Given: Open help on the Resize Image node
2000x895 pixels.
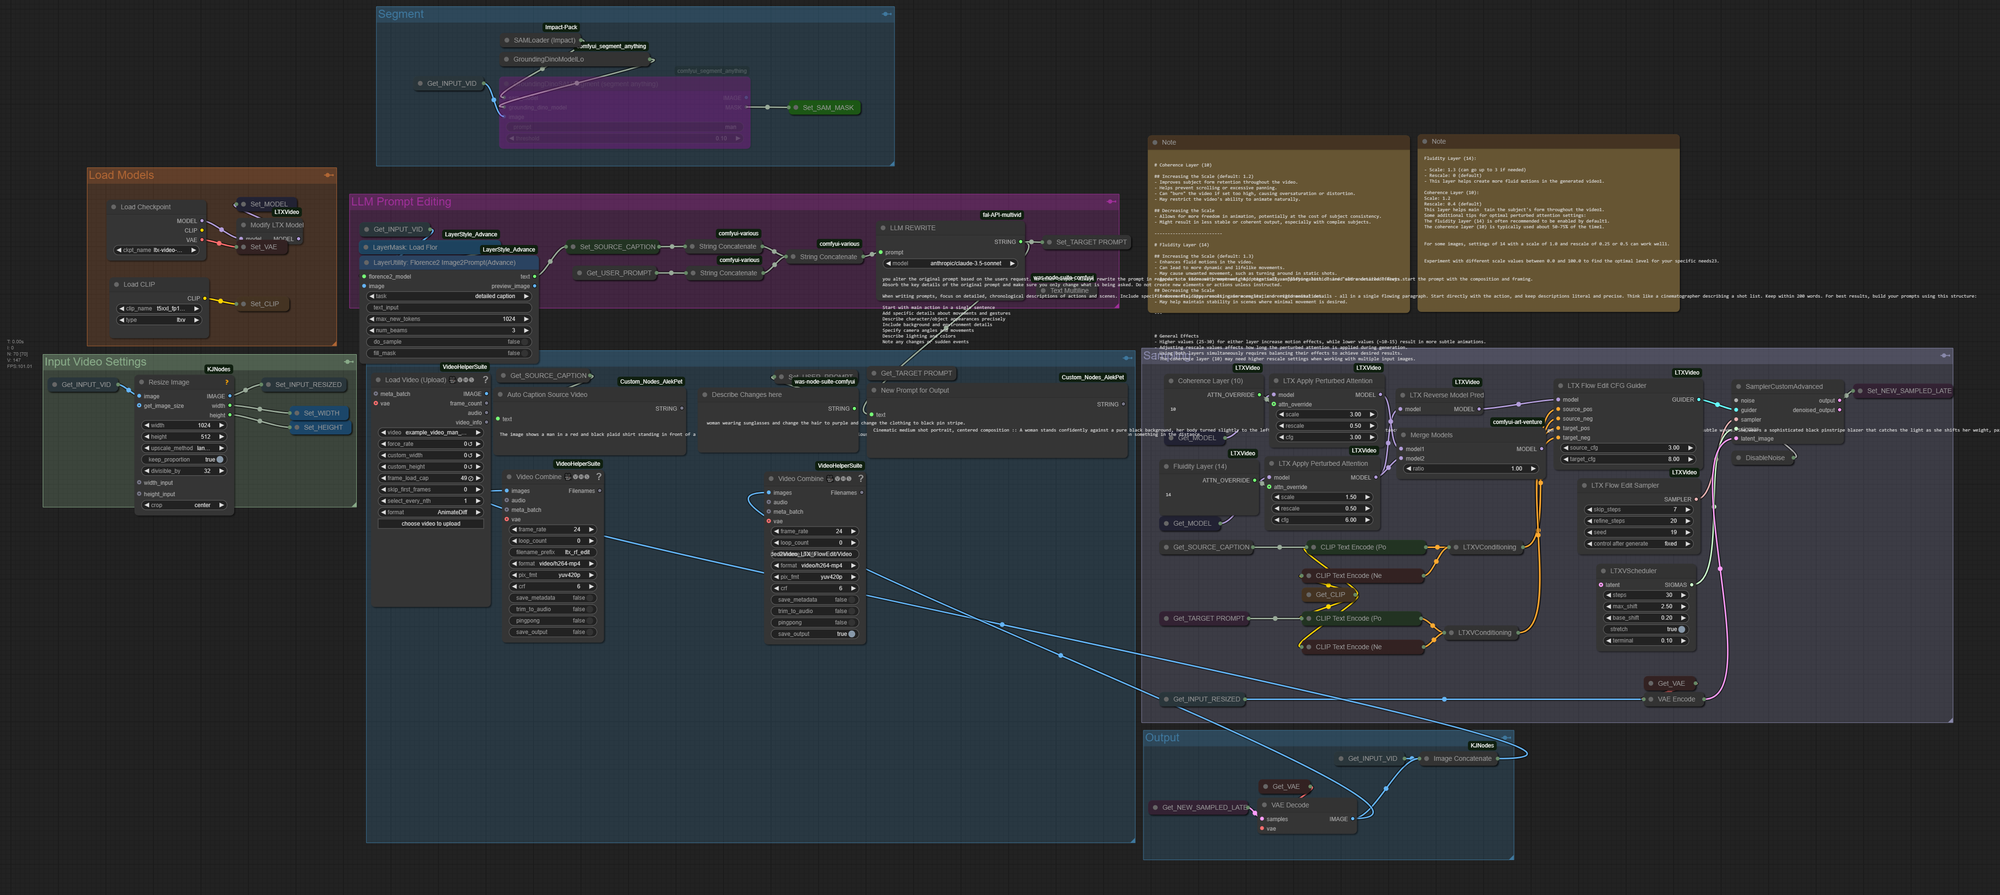Looking at the screenshot, I should (x=227, y=382).
